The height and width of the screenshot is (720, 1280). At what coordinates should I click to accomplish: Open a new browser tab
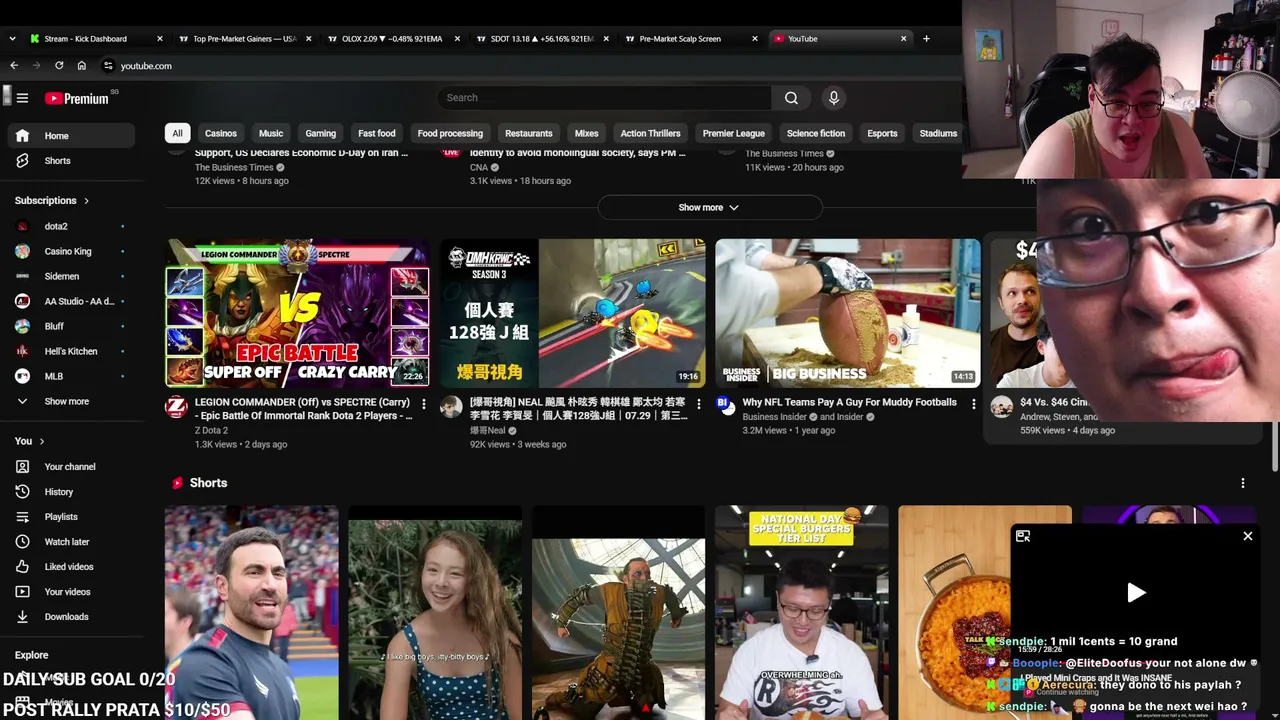(926, 39)
